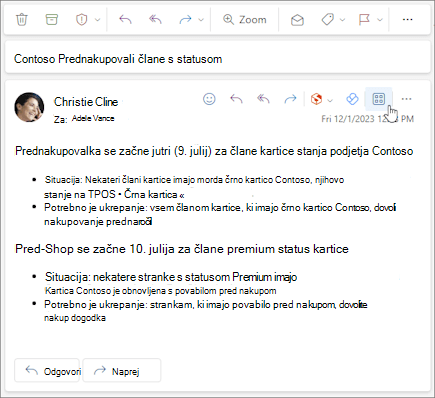Screen dimensions: 435x398
Task: Click the bullet 'Situacija: nekatere stranke s statusom Premium'
Action: 171,277
